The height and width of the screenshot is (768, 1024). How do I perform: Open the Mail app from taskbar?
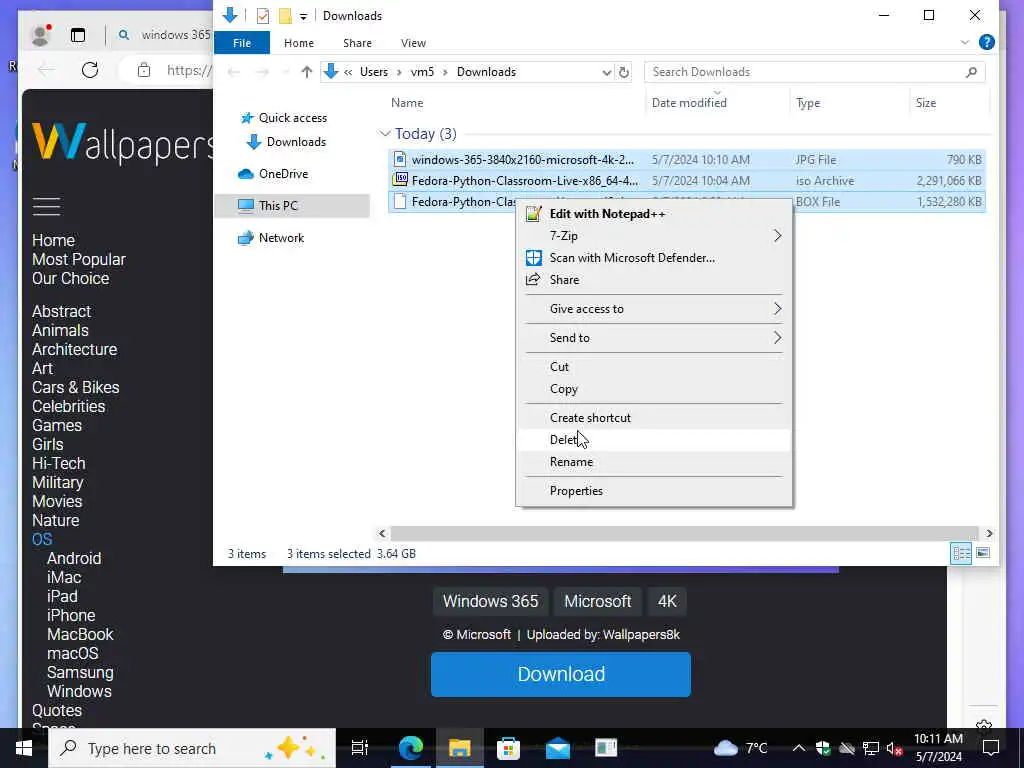pyautogui.click(x=558, y=748)
